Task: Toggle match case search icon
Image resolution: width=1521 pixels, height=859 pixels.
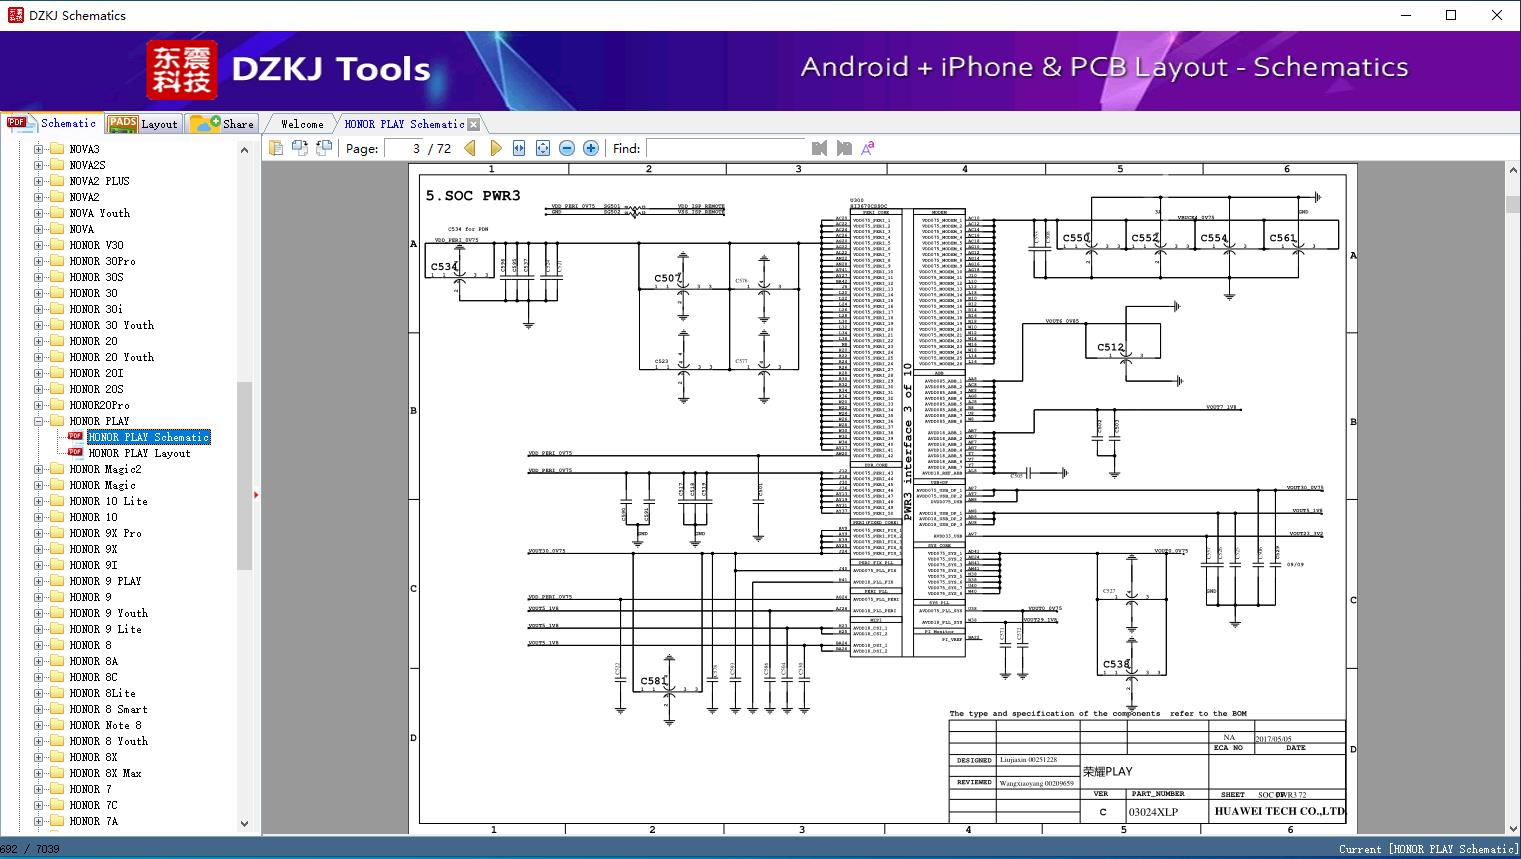Action: [868, 148]
